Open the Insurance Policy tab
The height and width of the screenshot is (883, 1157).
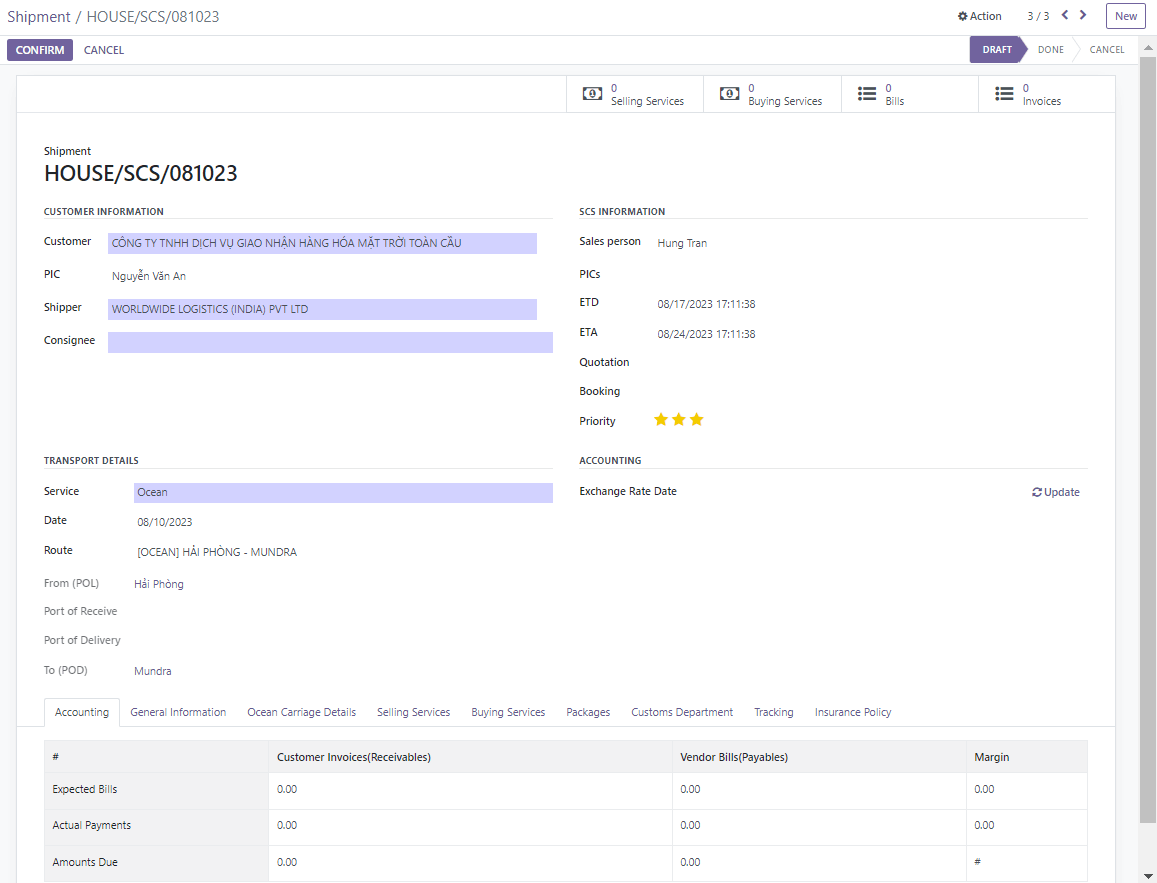(852, 713)
